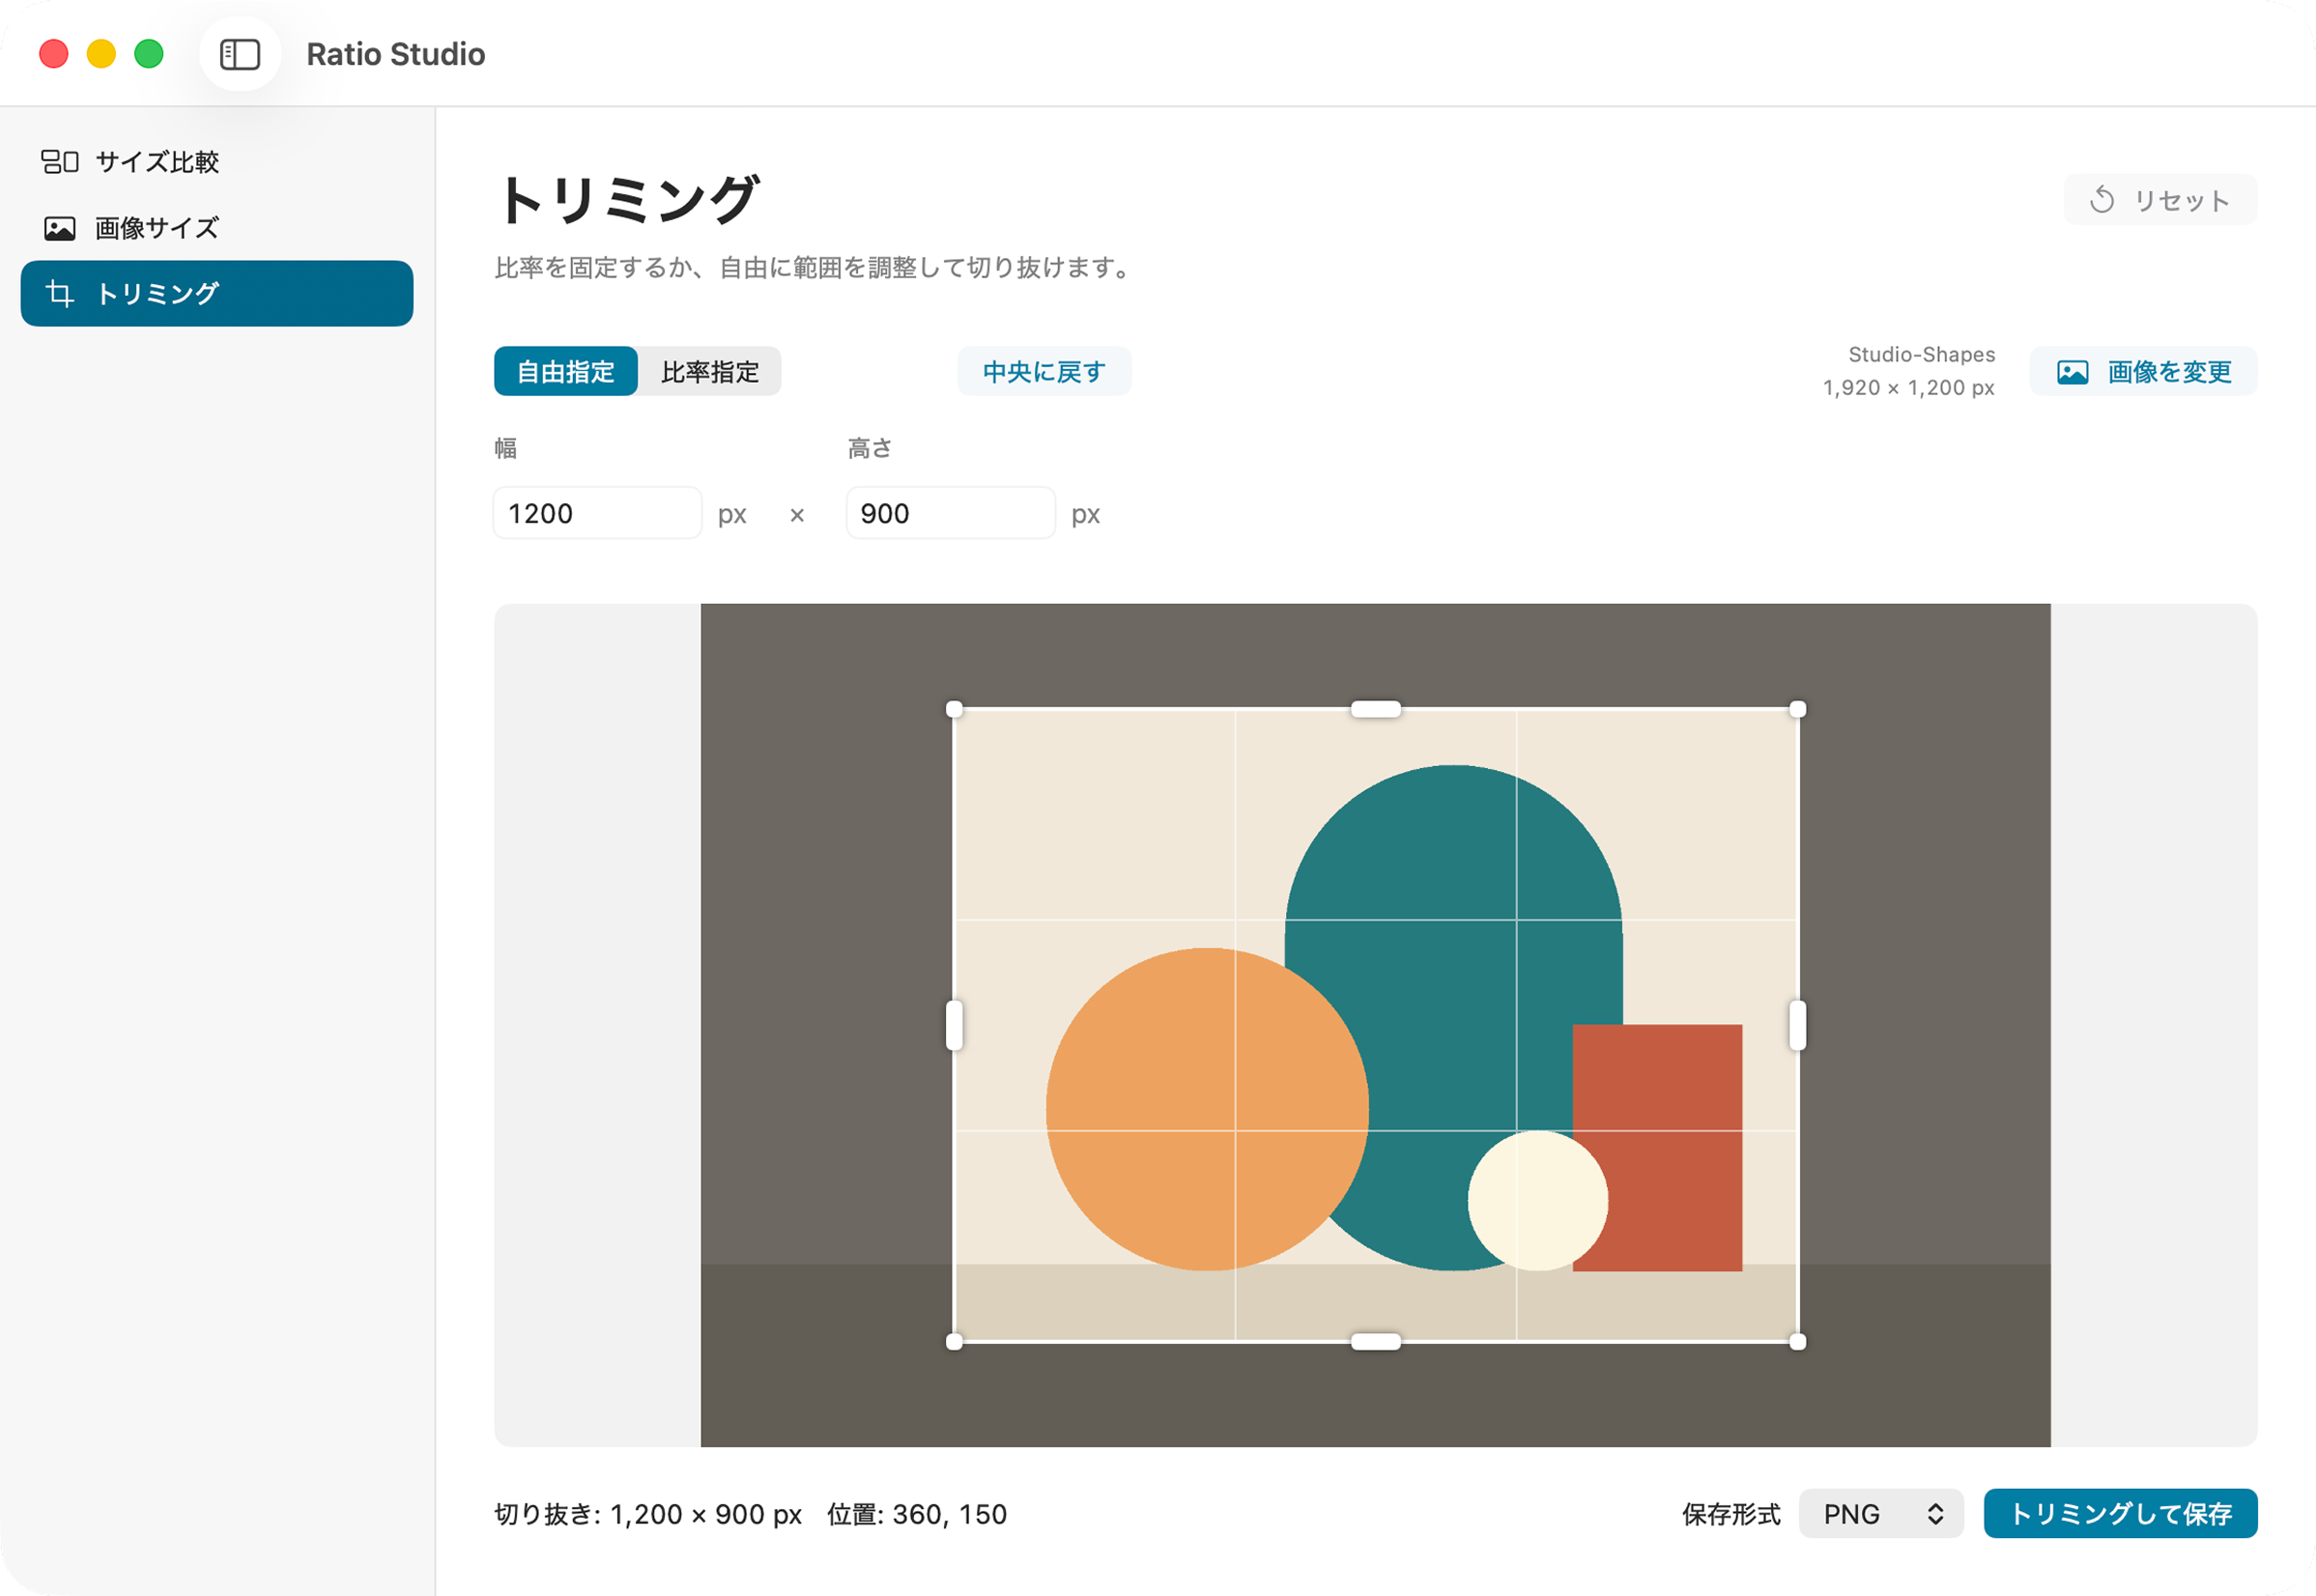The width and height of the screenshot is (2316, 1596).
Task: Open 画像サイズ in the sidebar
Action: click(x=217, y=228)
